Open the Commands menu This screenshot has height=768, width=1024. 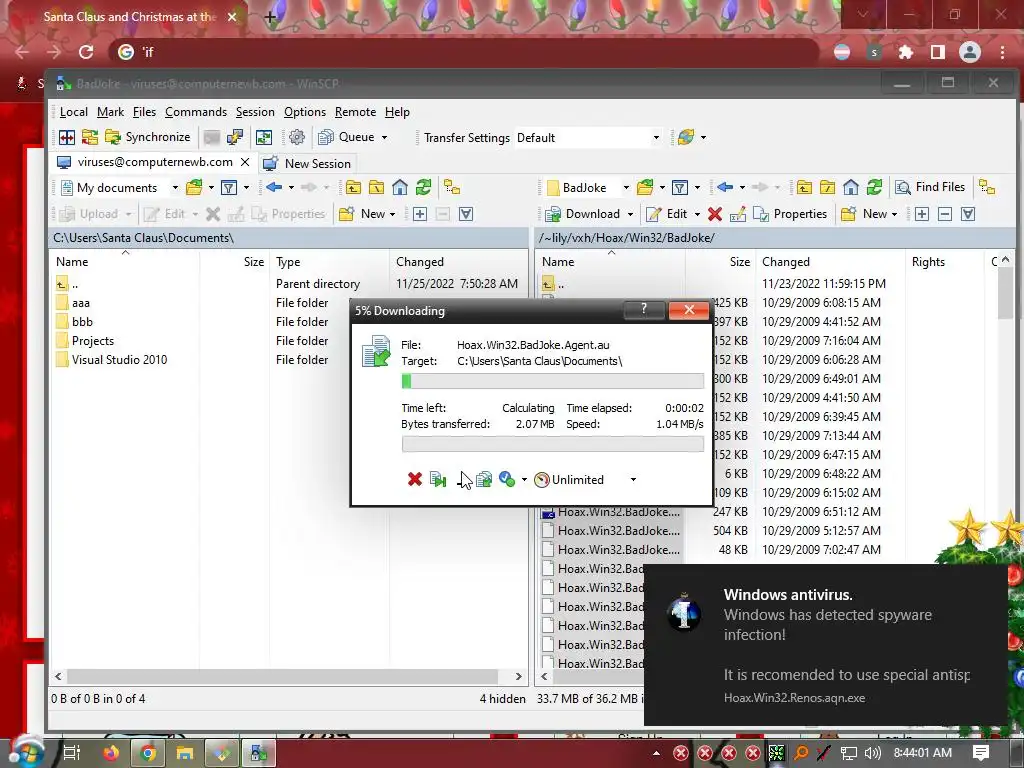click(x=196, y=112)
